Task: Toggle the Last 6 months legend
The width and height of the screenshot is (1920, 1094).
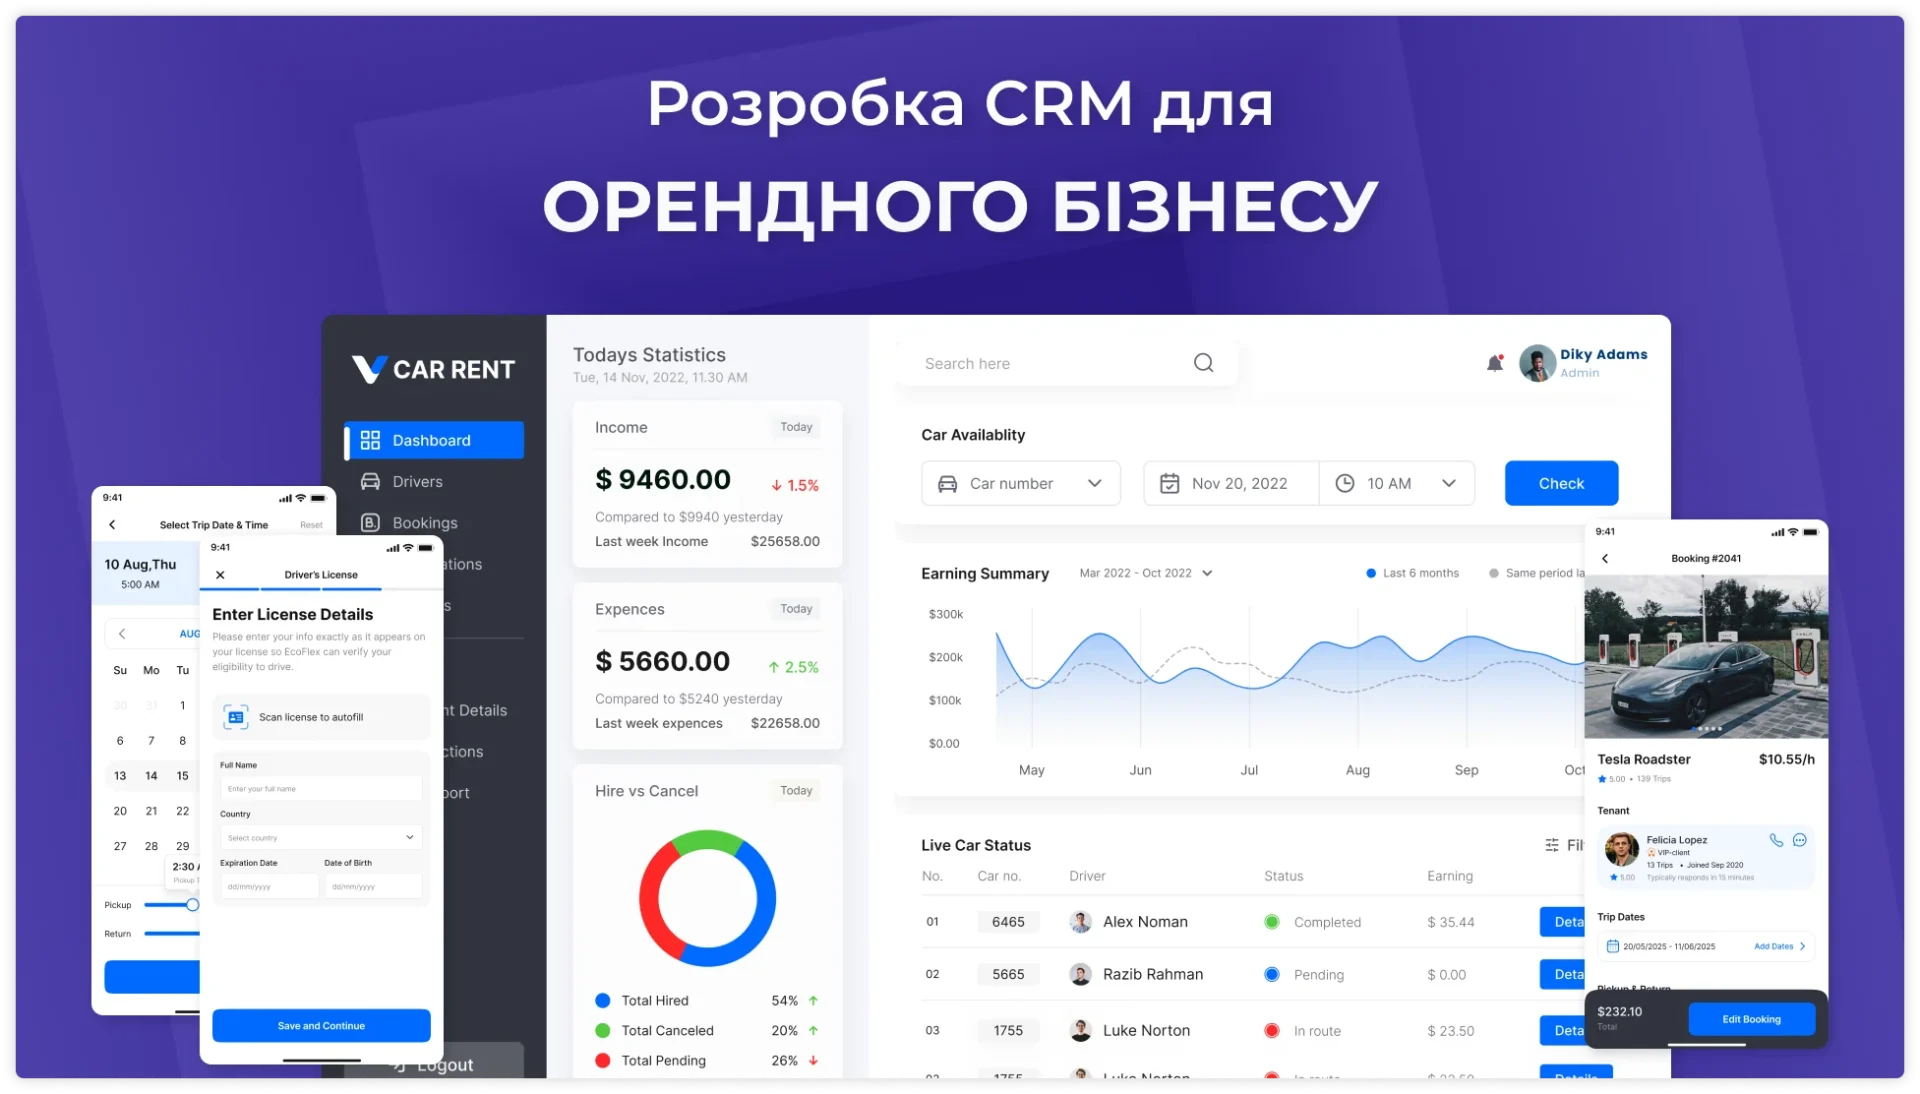Action: (x=1412, y=573)
